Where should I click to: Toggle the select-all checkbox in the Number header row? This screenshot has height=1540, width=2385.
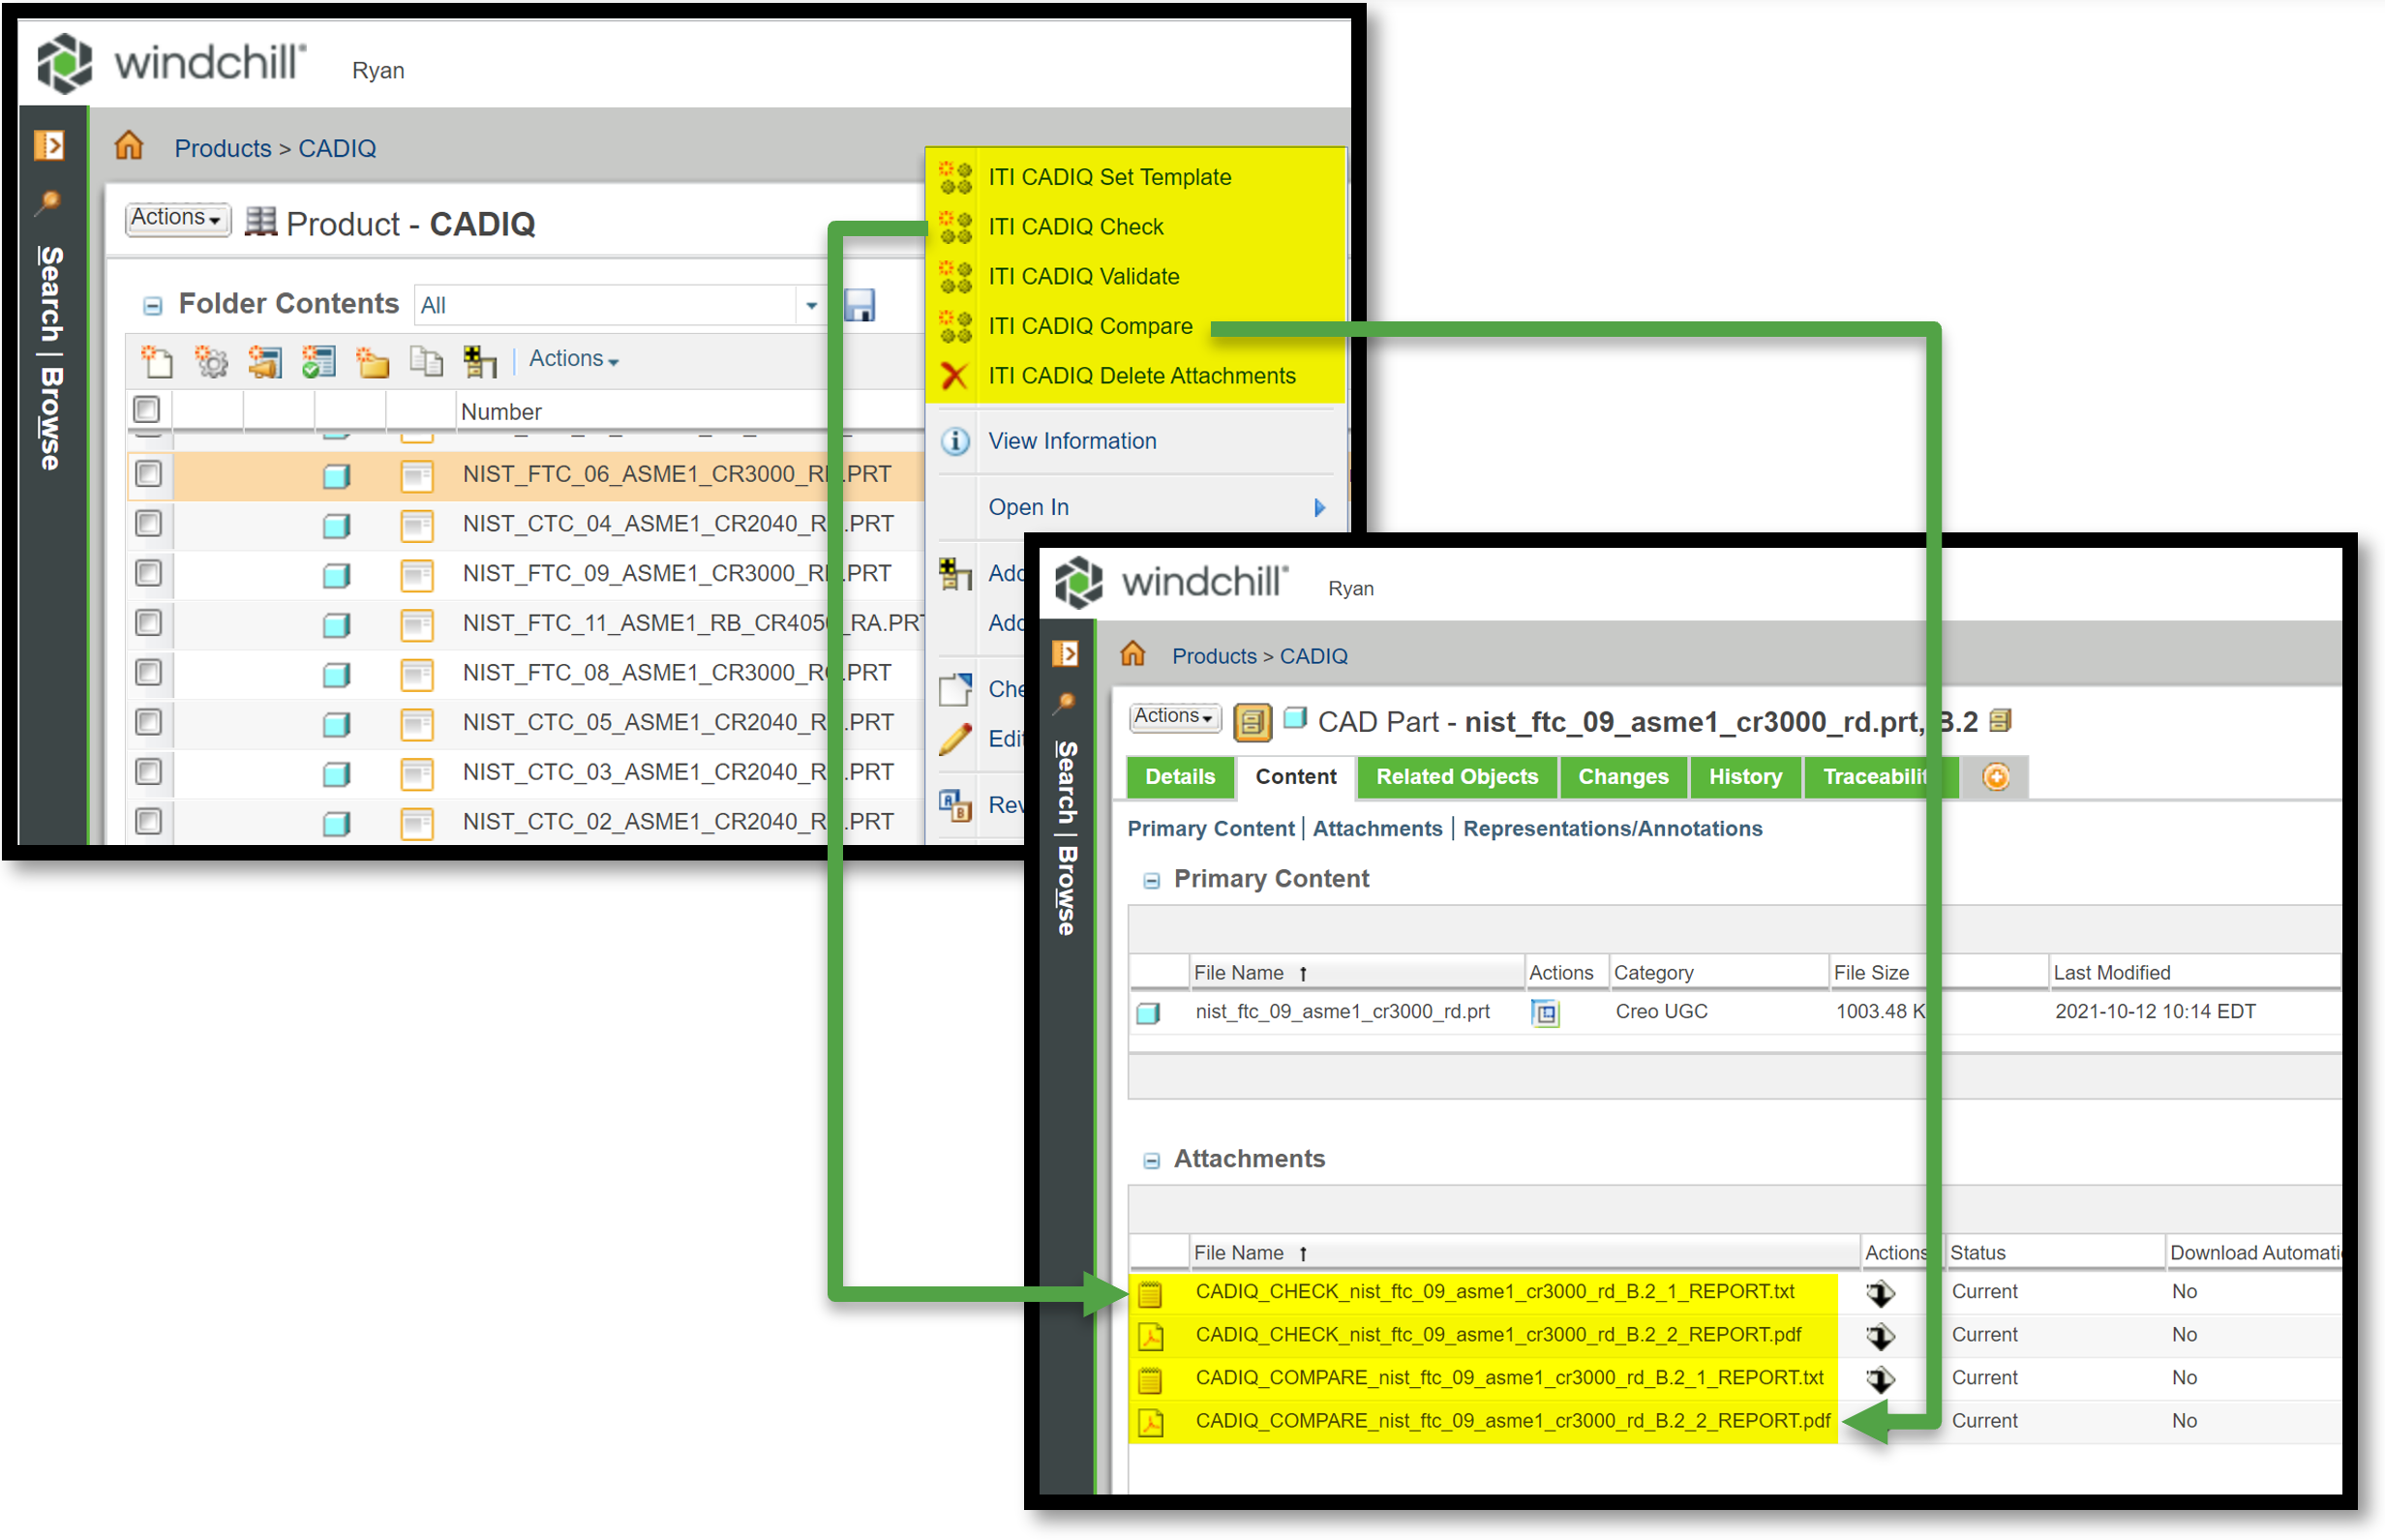point(146,409)
